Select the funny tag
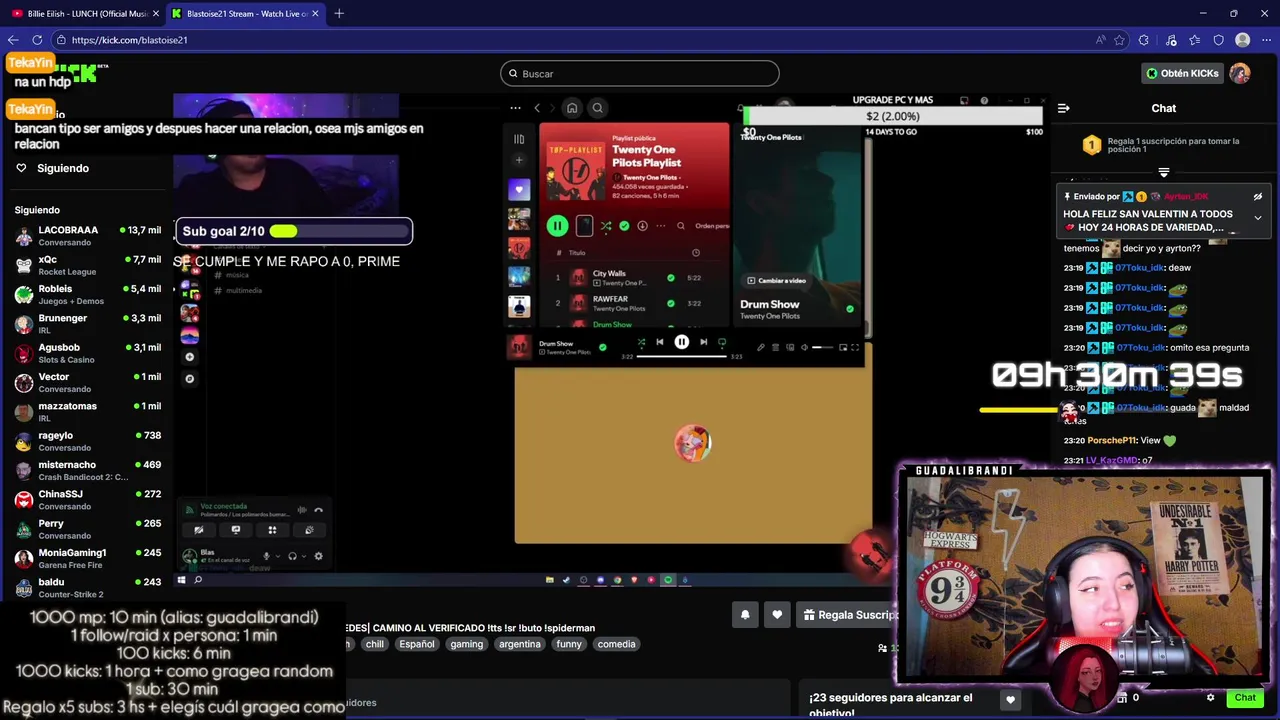Screen dimensions: 1280x720 click(x=569, y=644)
